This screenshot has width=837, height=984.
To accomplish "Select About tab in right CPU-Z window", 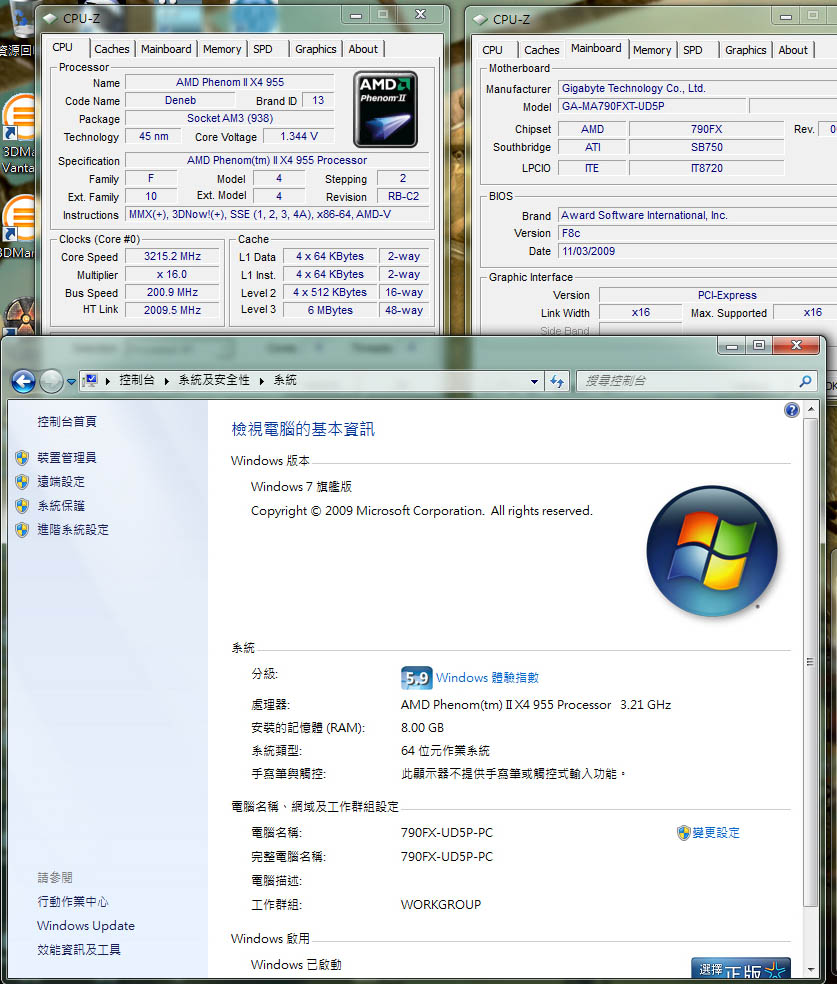I will click(x=793, y=50).
